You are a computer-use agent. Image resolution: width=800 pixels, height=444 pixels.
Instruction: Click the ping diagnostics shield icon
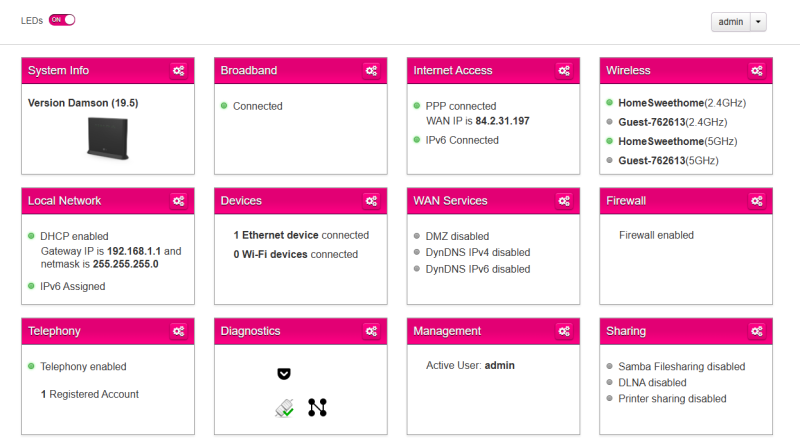tap(284, 374)
